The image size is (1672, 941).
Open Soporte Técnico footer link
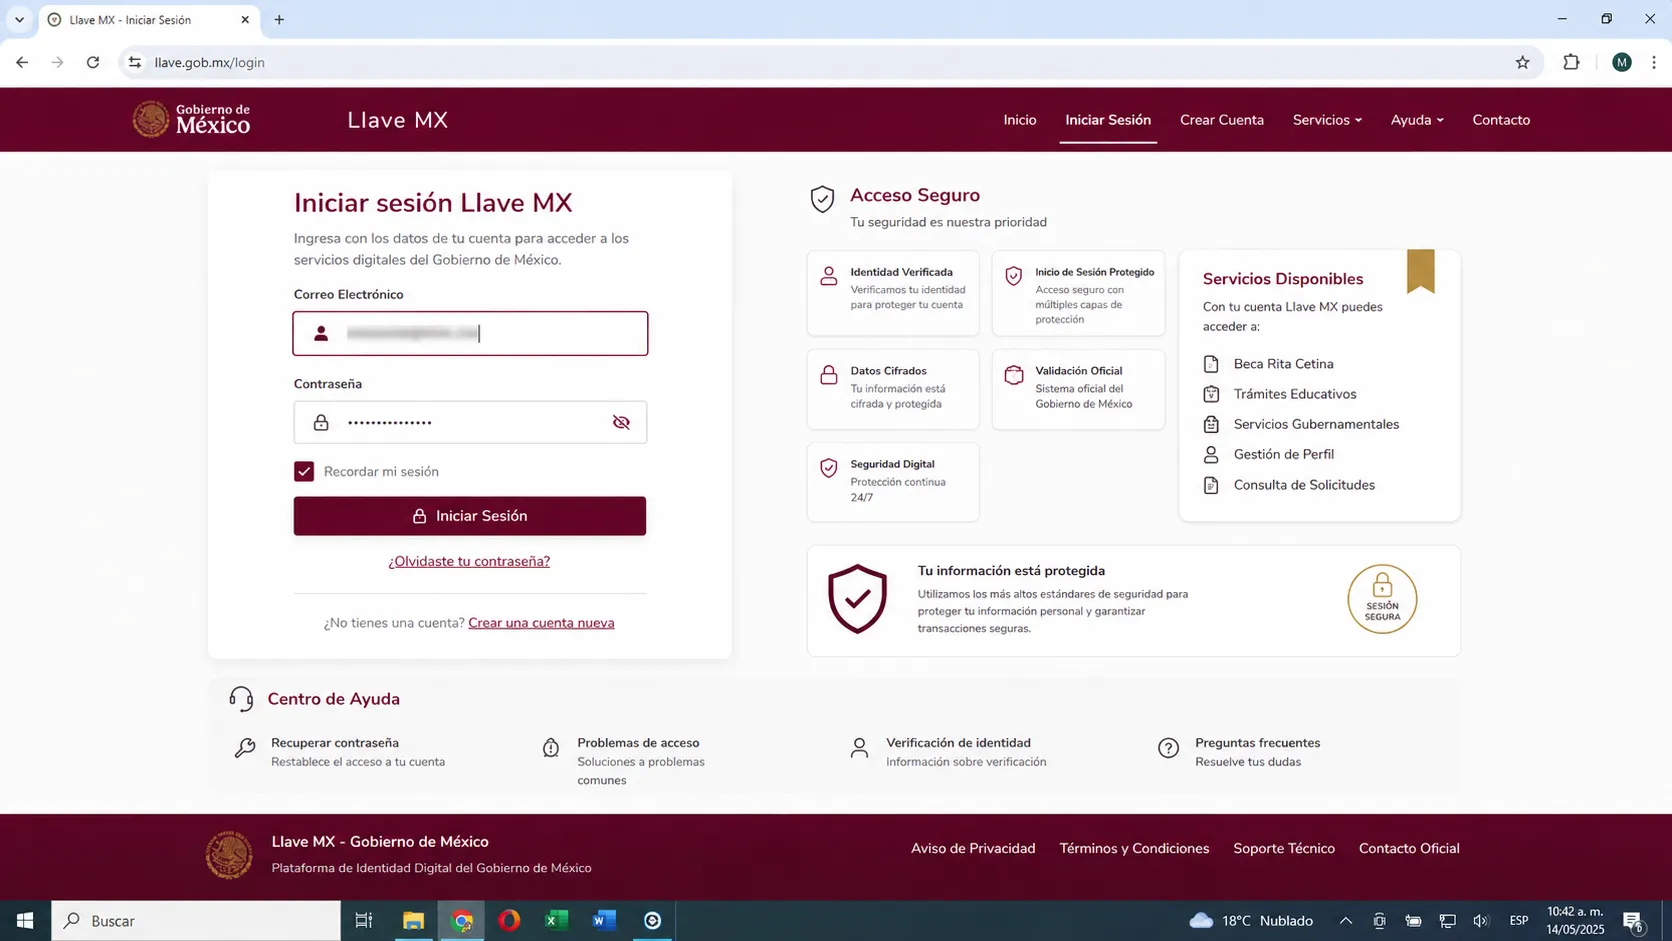(1284, 849)
